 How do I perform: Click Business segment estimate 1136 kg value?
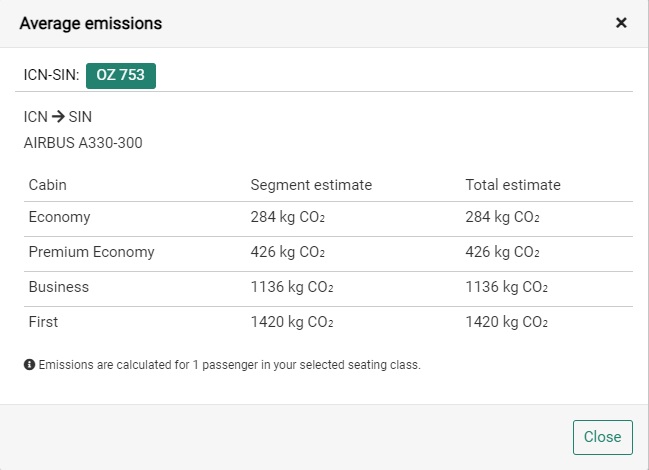tap(292, 287)
